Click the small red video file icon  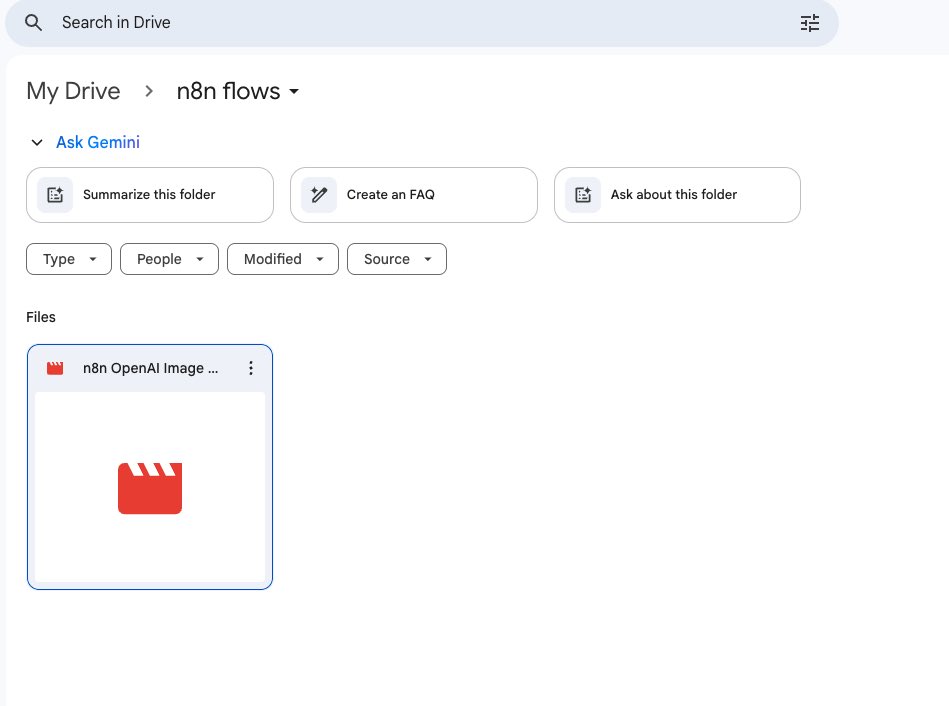pyautogui.click(x=55, y=368)
